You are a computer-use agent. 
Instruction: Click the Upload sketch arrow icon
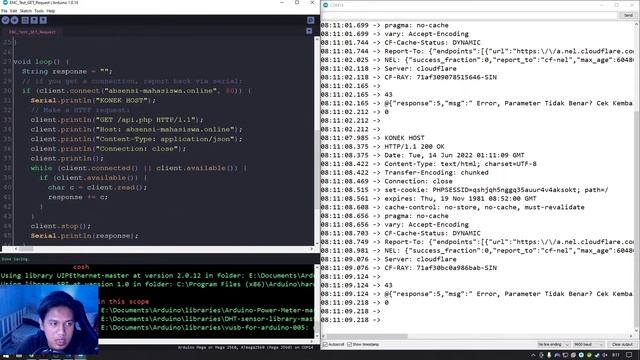(x=14, y=20)
